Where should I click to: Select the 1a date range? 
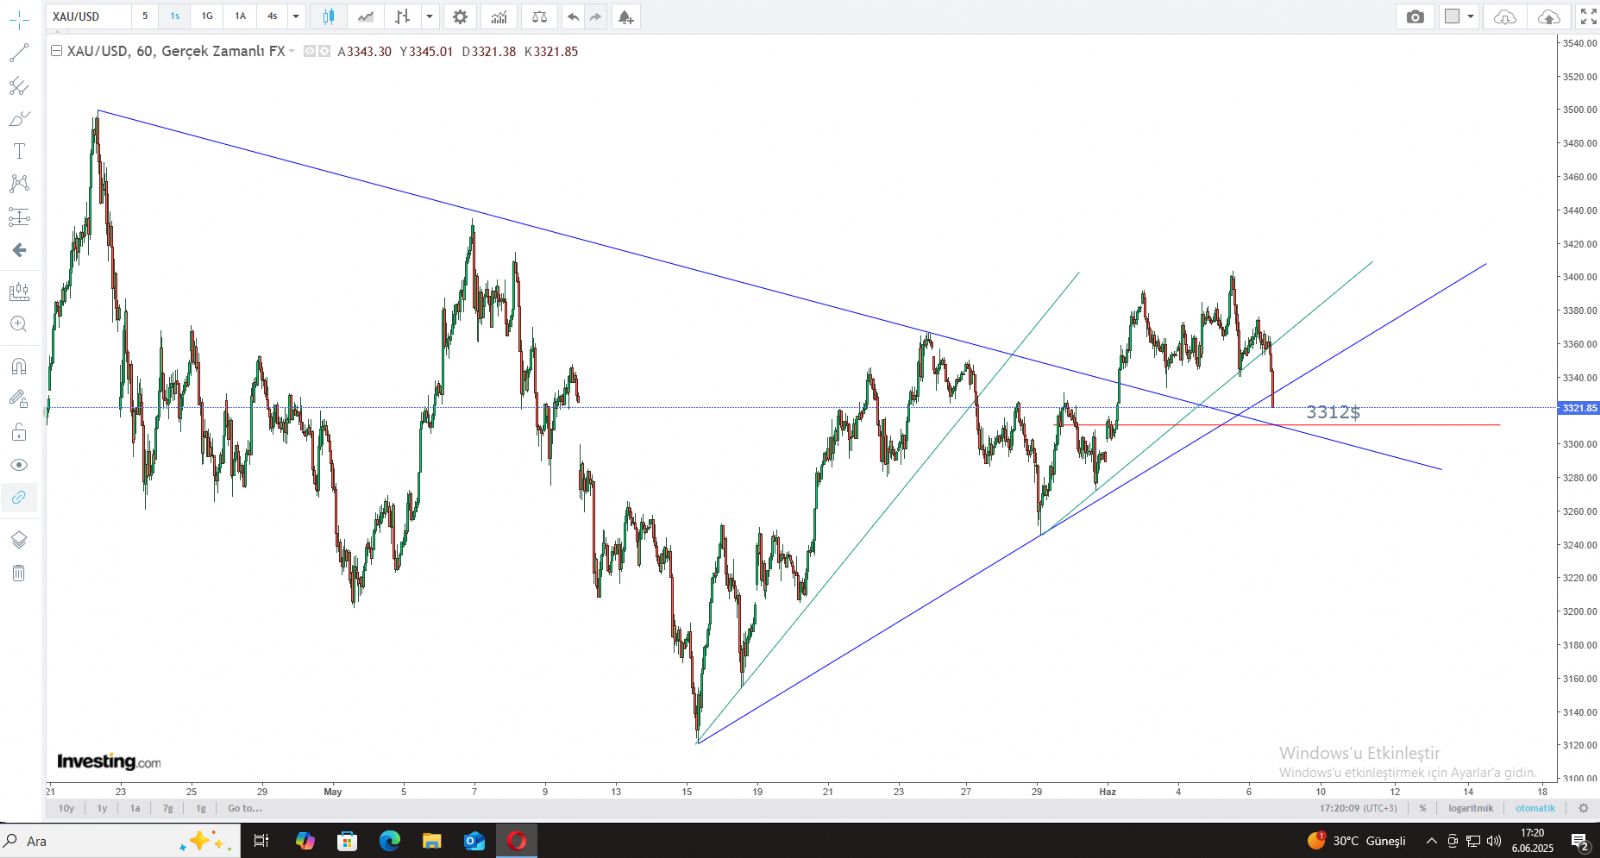pos(135,808)
